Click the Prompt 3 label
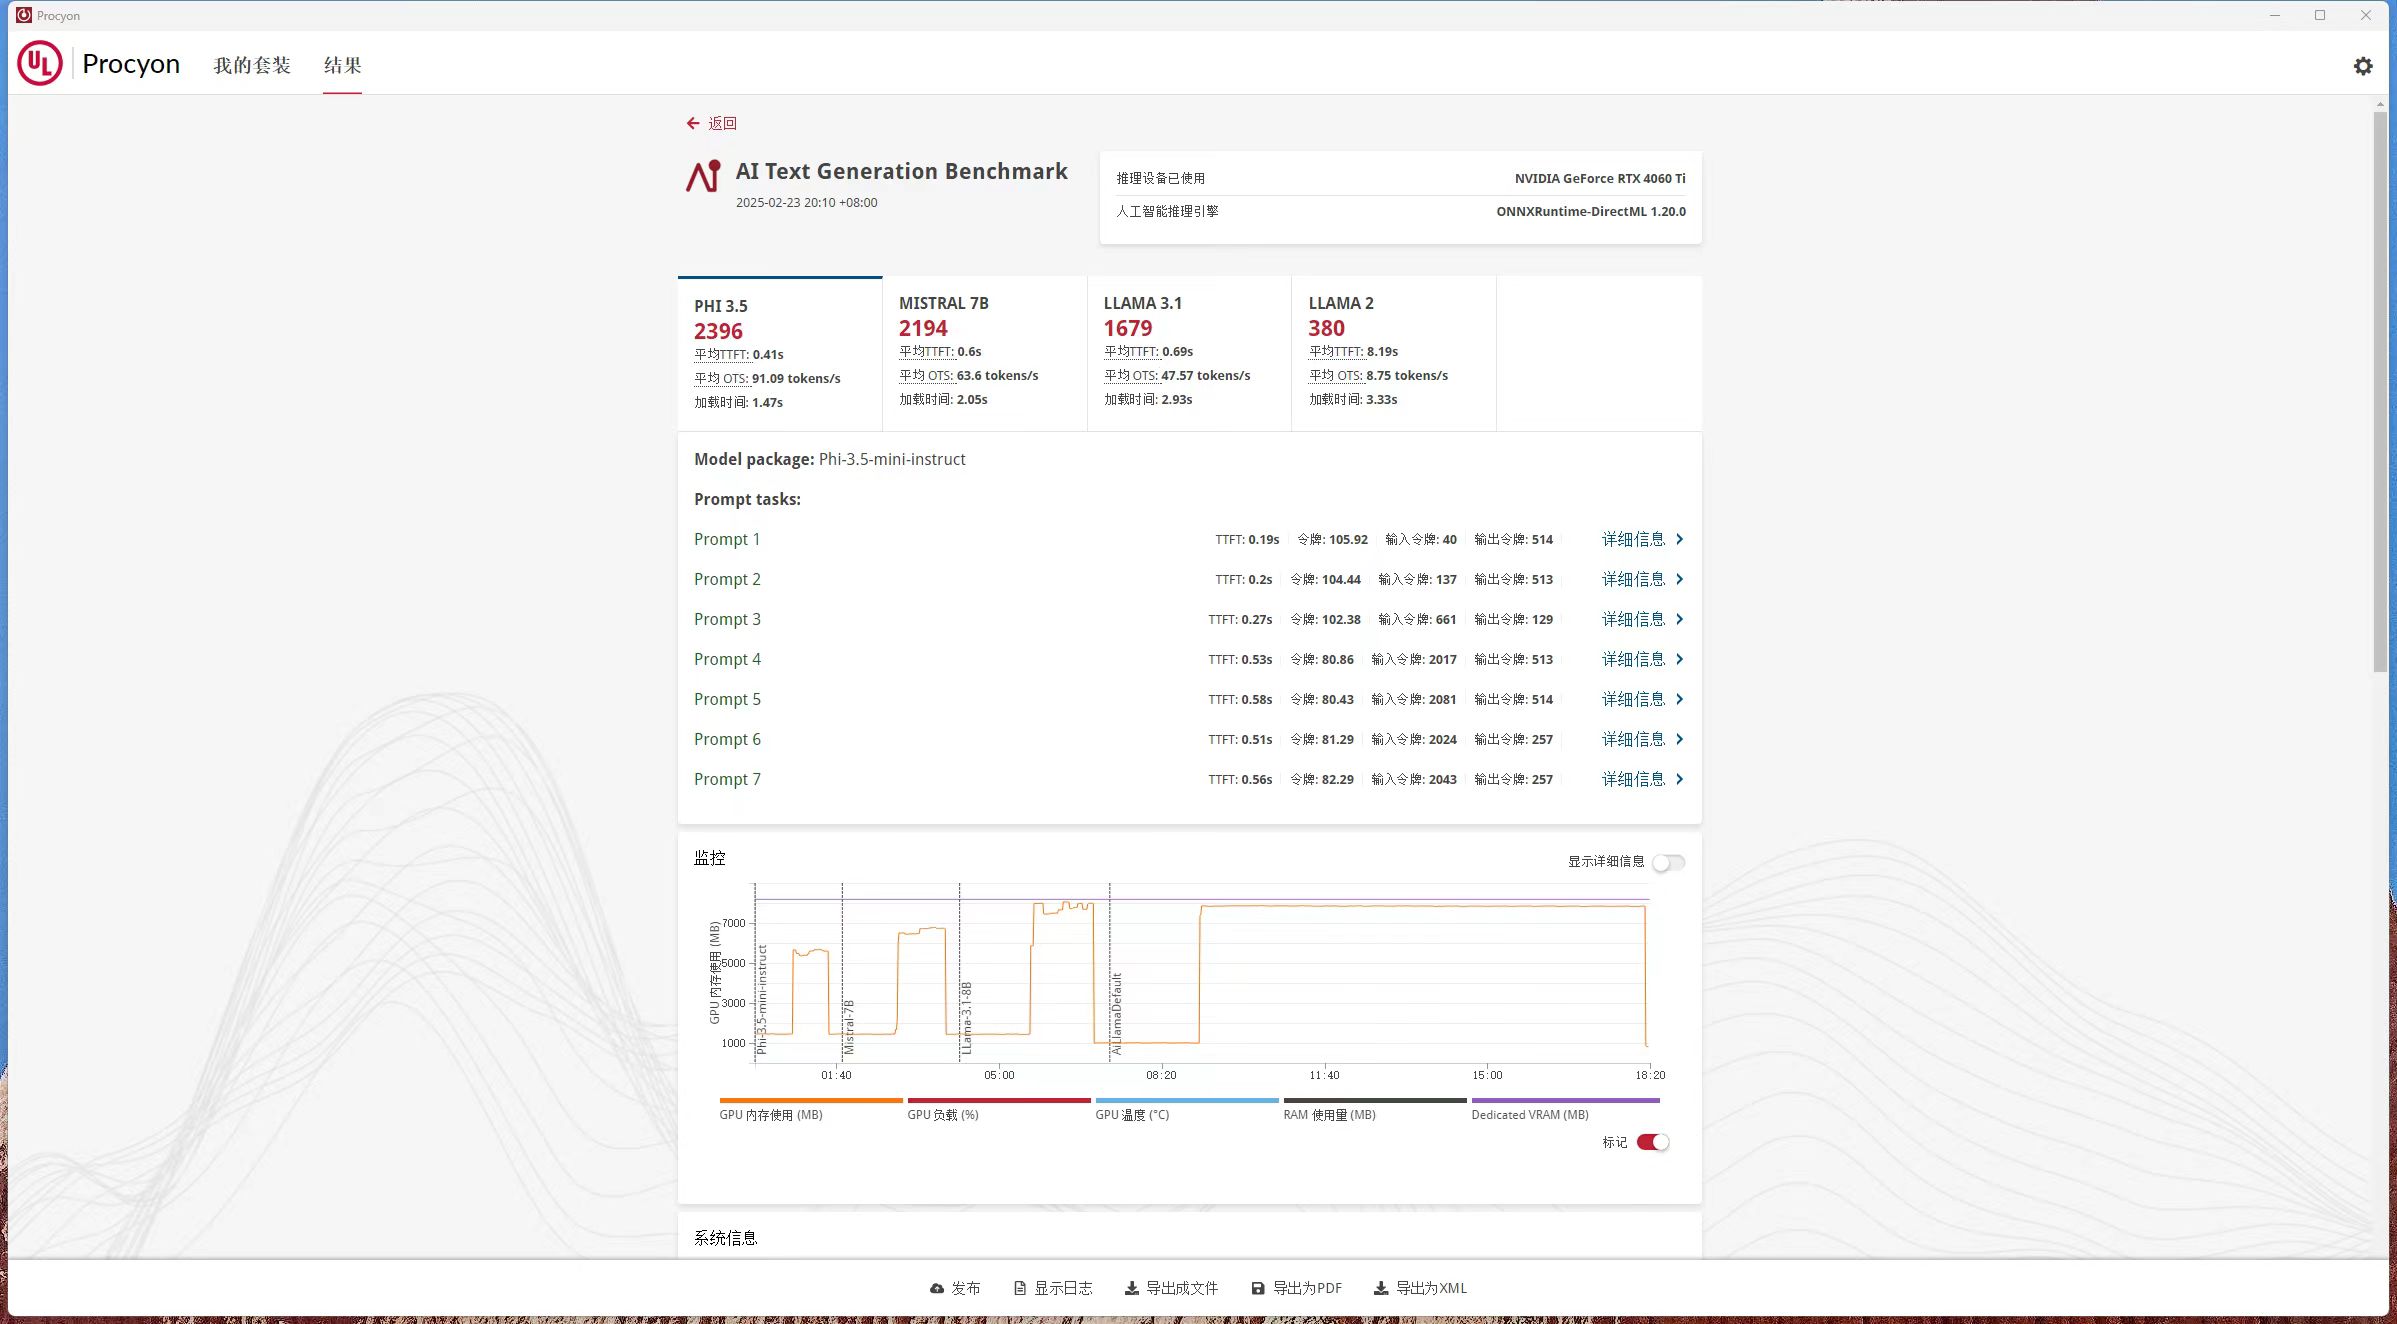This screenshot has width=2397, height=1324. point(727,619)
